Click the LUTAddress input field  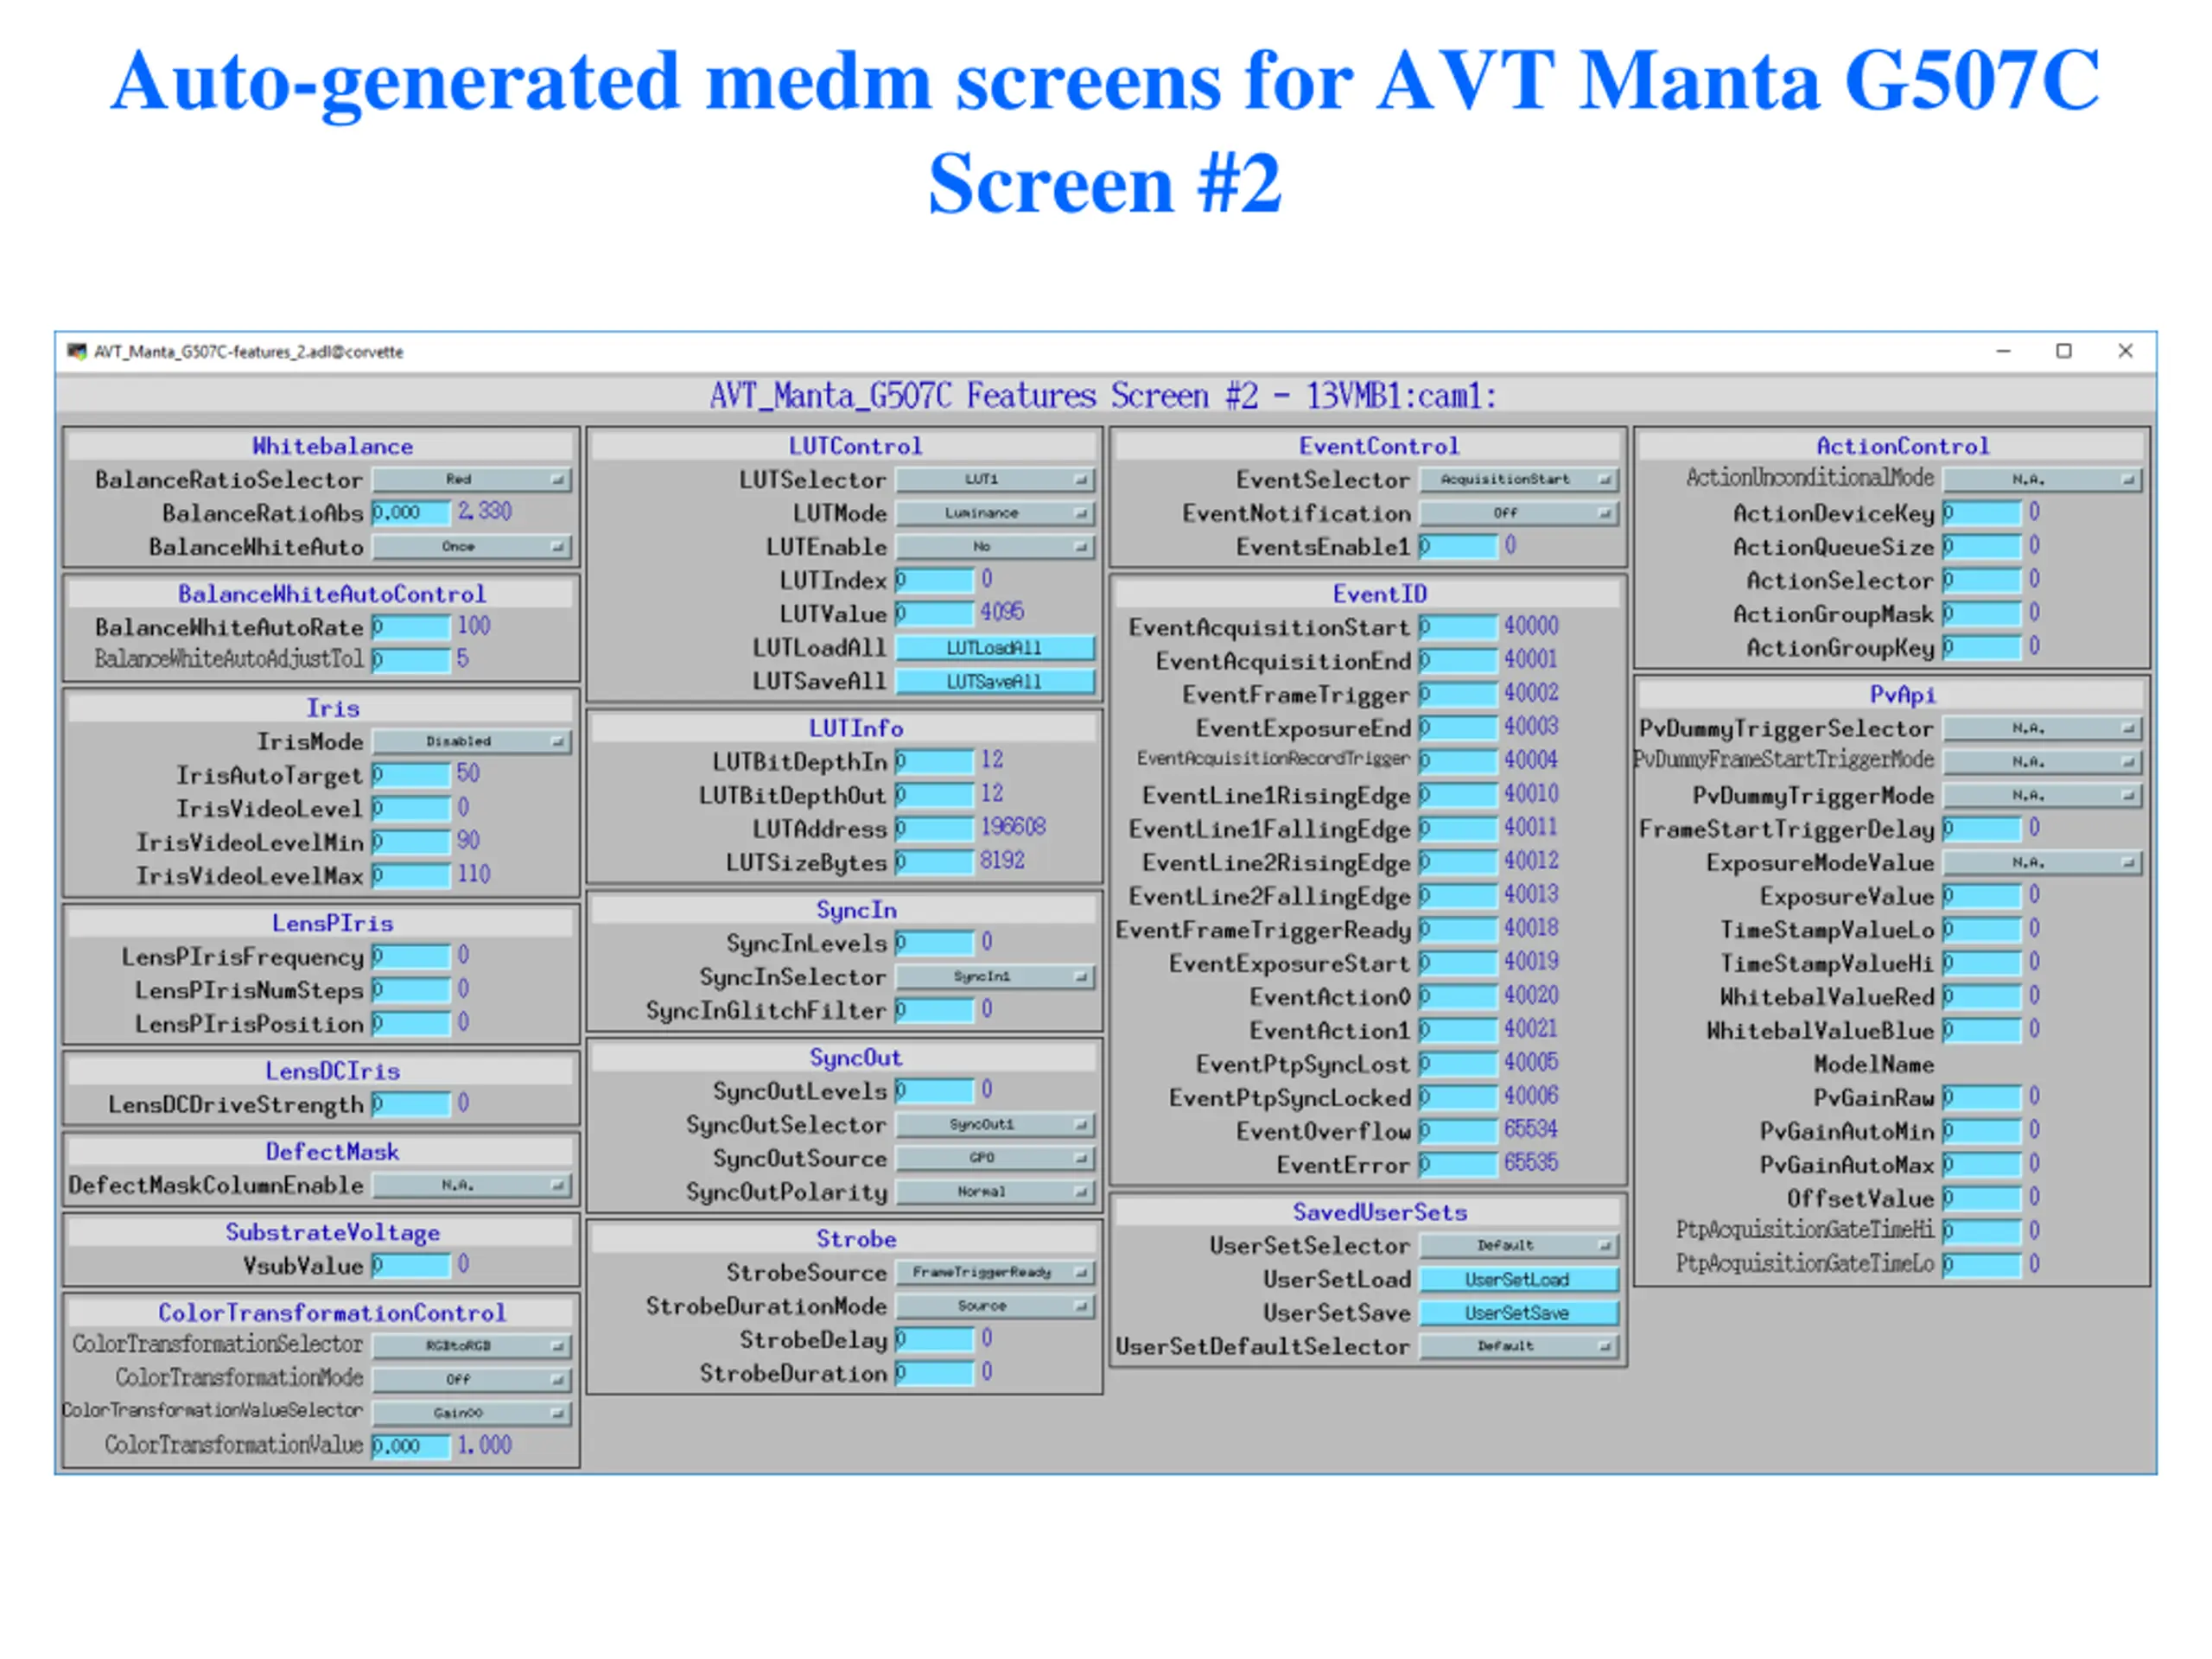click(935, 829)
